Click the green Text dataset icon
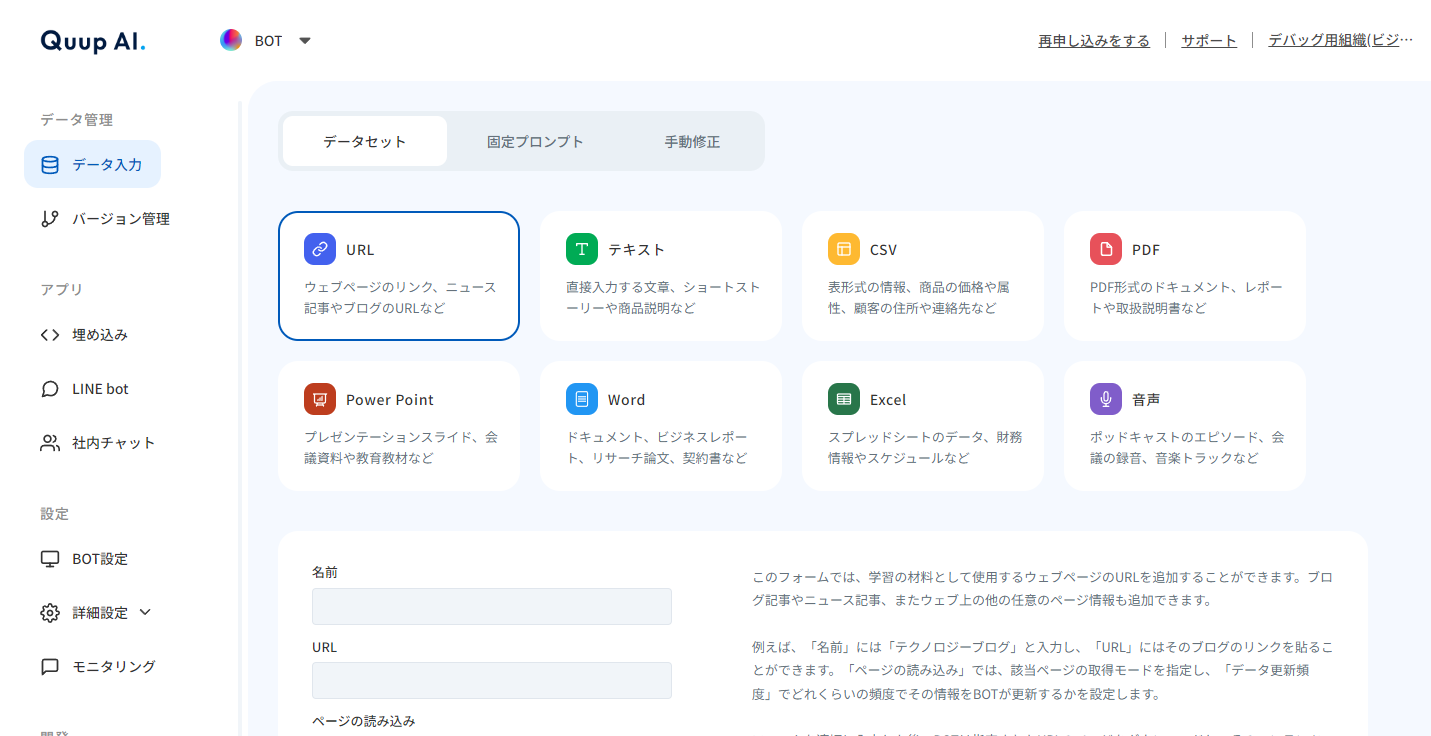 click(x=582, y=249)
